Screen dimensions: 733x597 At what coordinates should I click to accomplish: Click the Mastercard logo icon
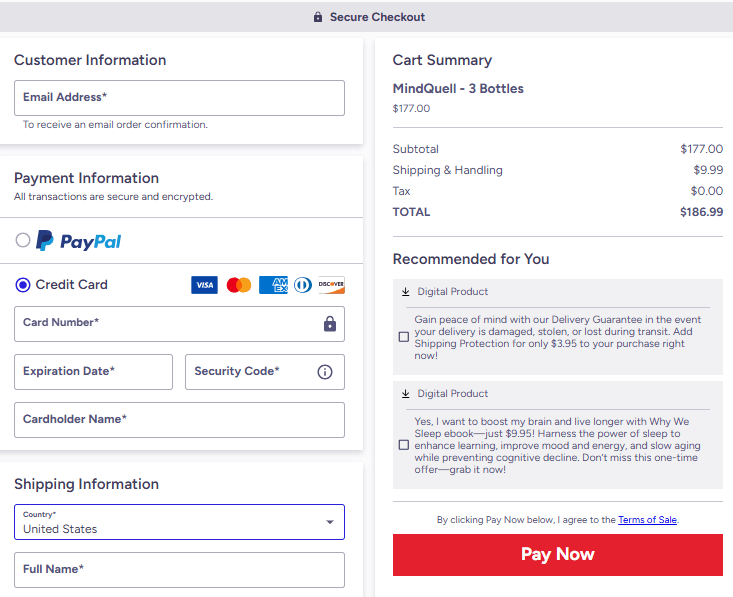tap(239, 285)
